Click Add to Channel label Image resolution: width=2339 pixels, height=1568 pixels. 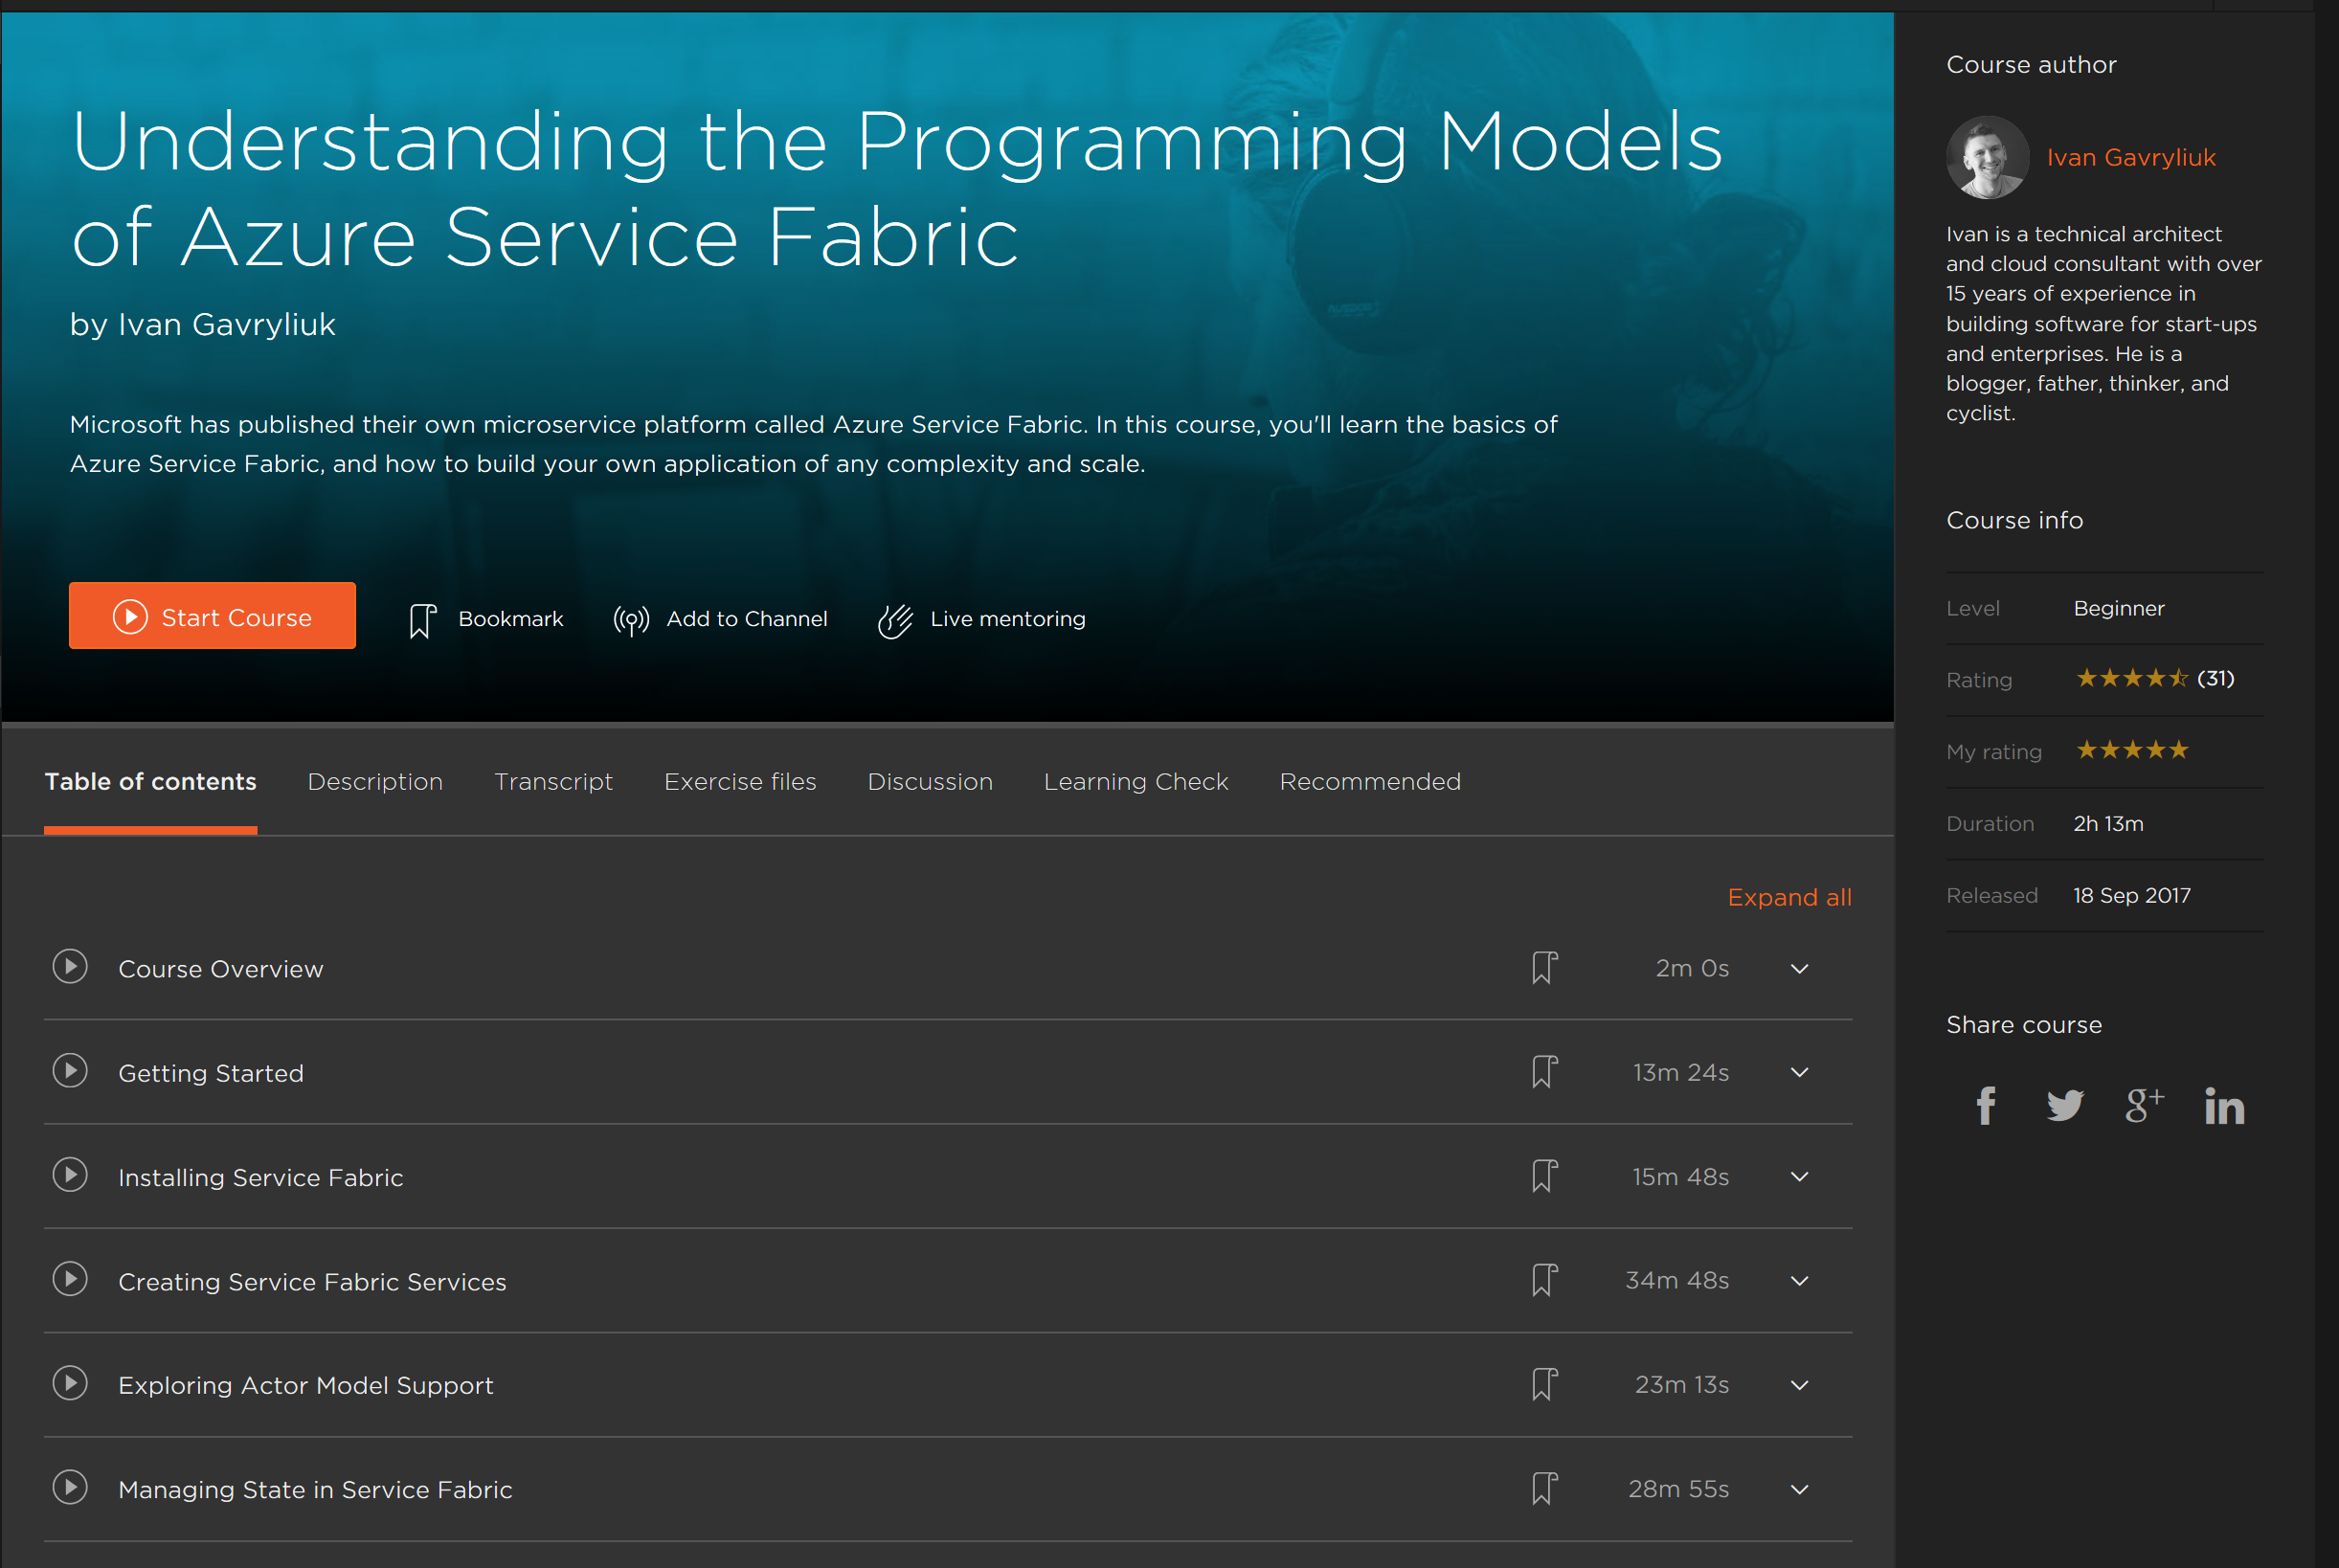[747, 619]
